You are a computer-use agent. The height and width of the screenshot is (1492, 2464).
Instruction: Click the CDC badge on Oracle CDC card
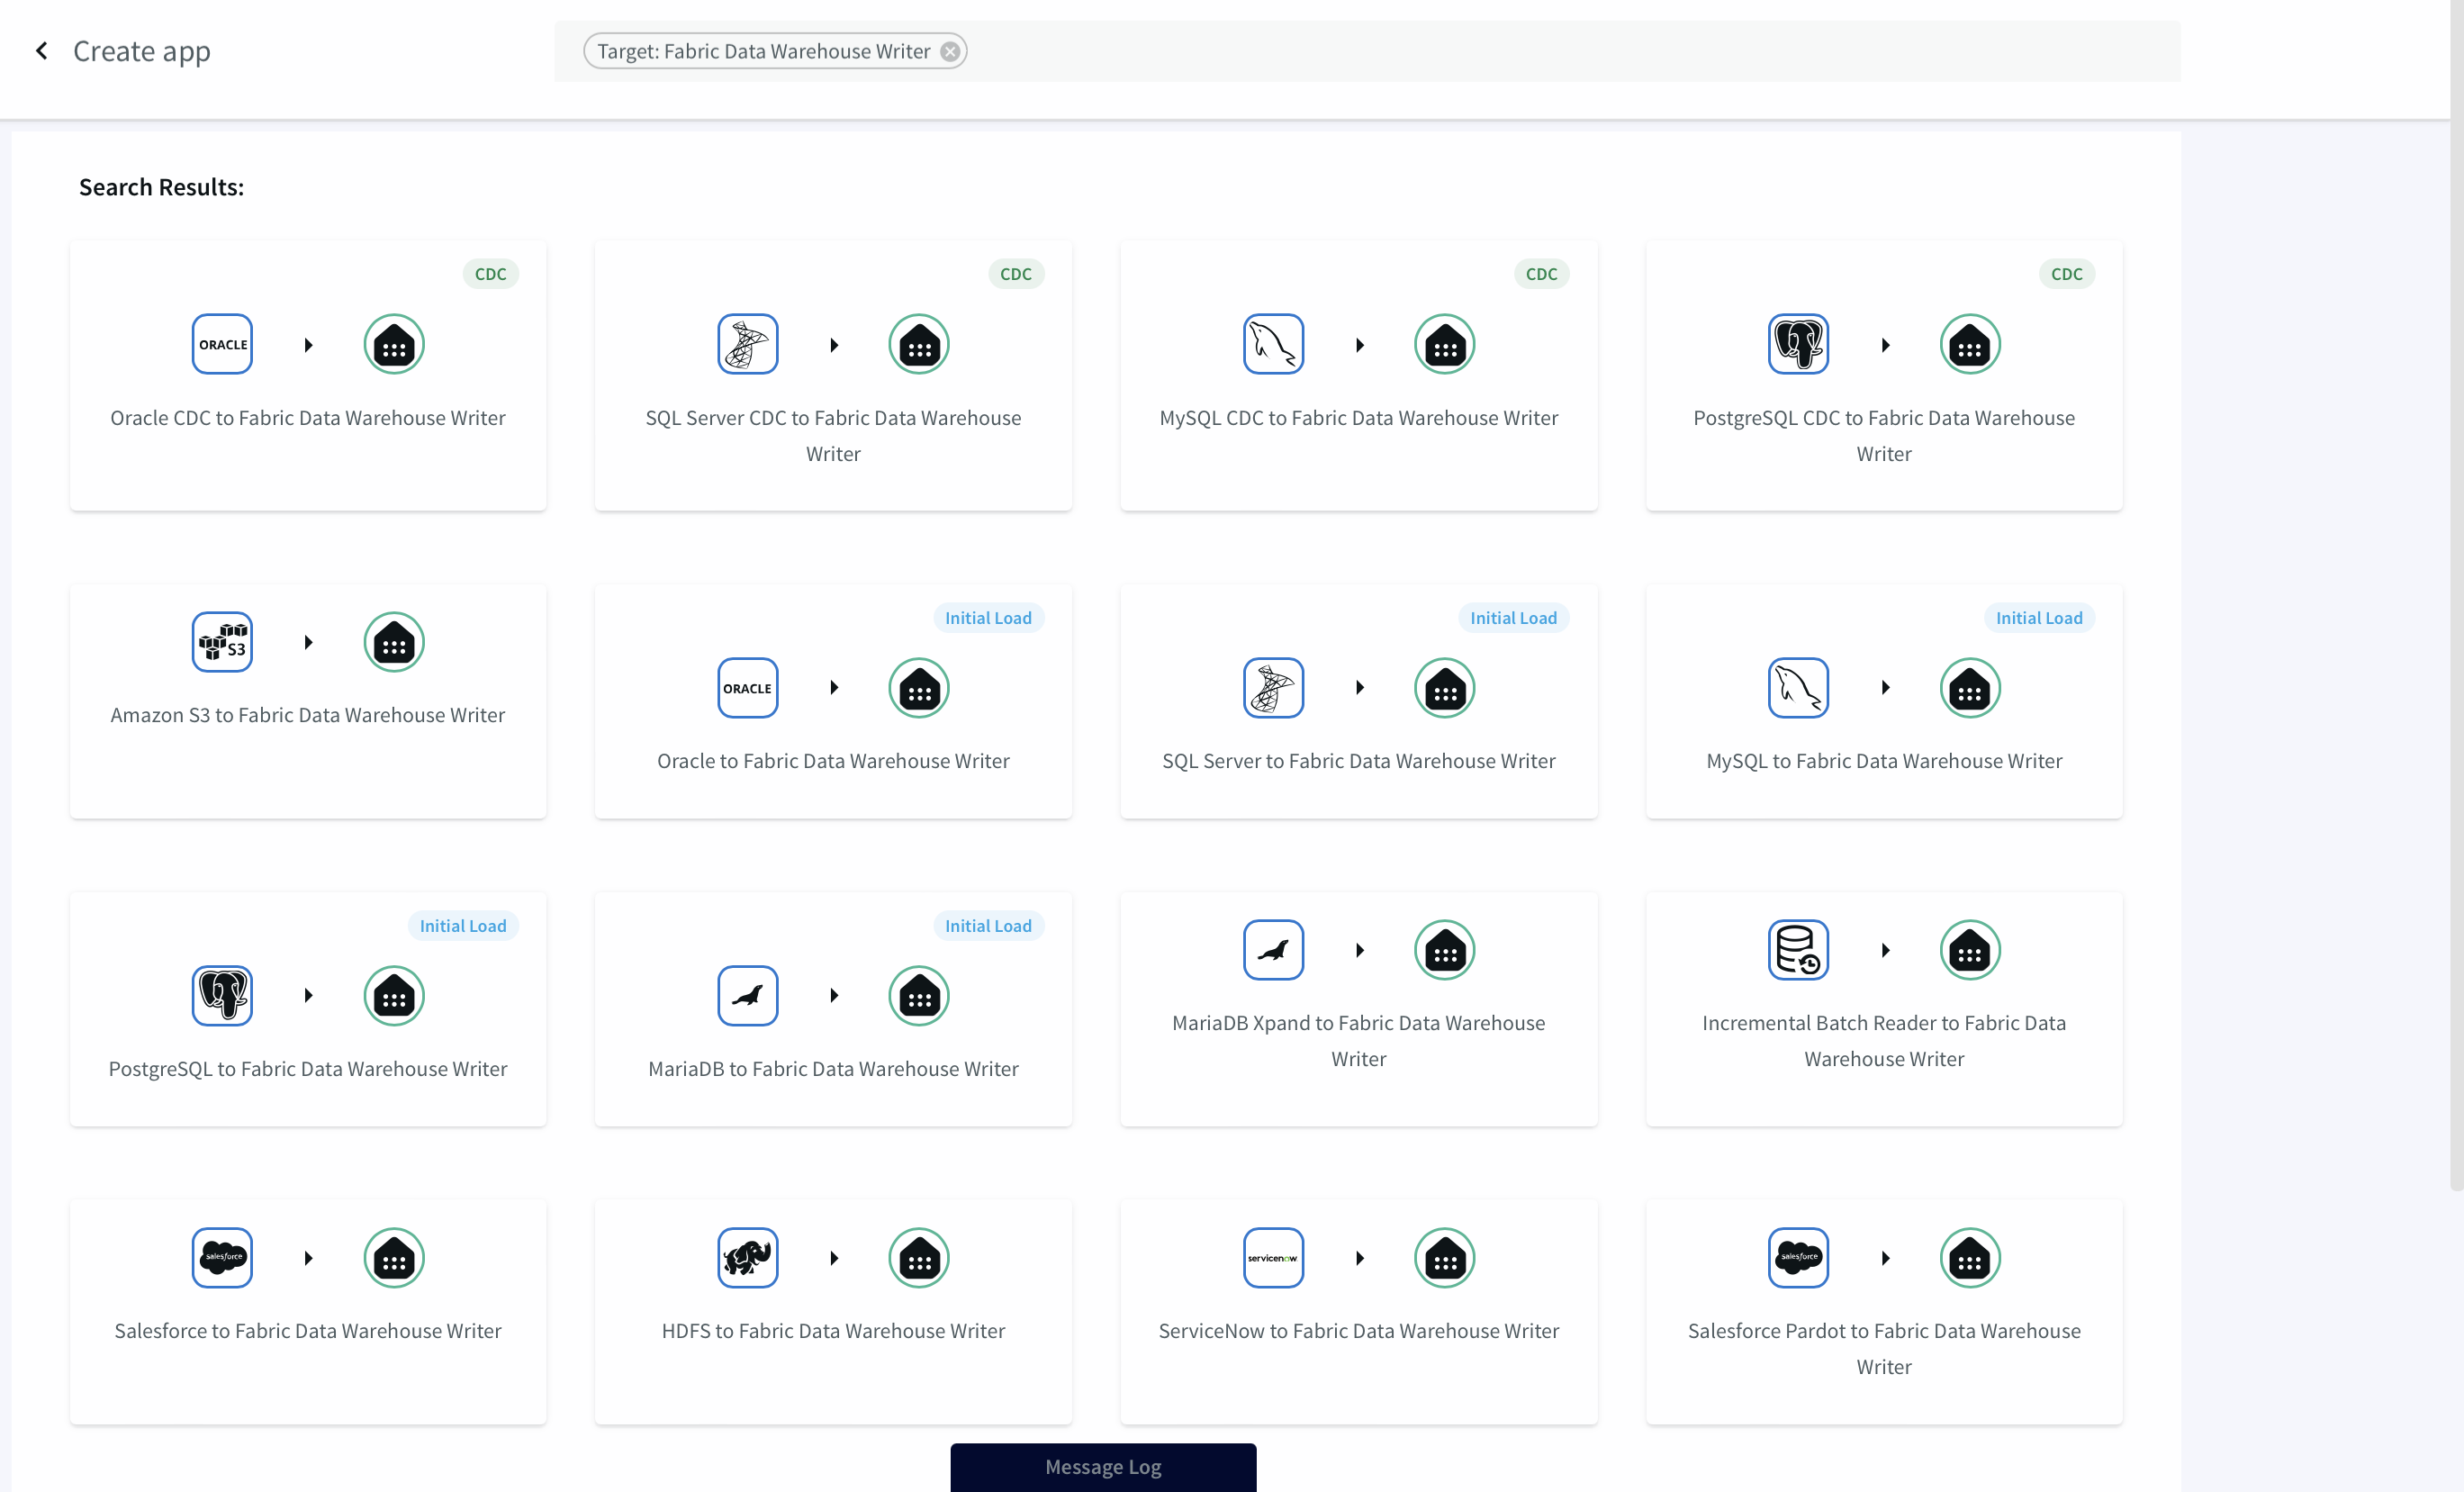[x=490, y=273]
